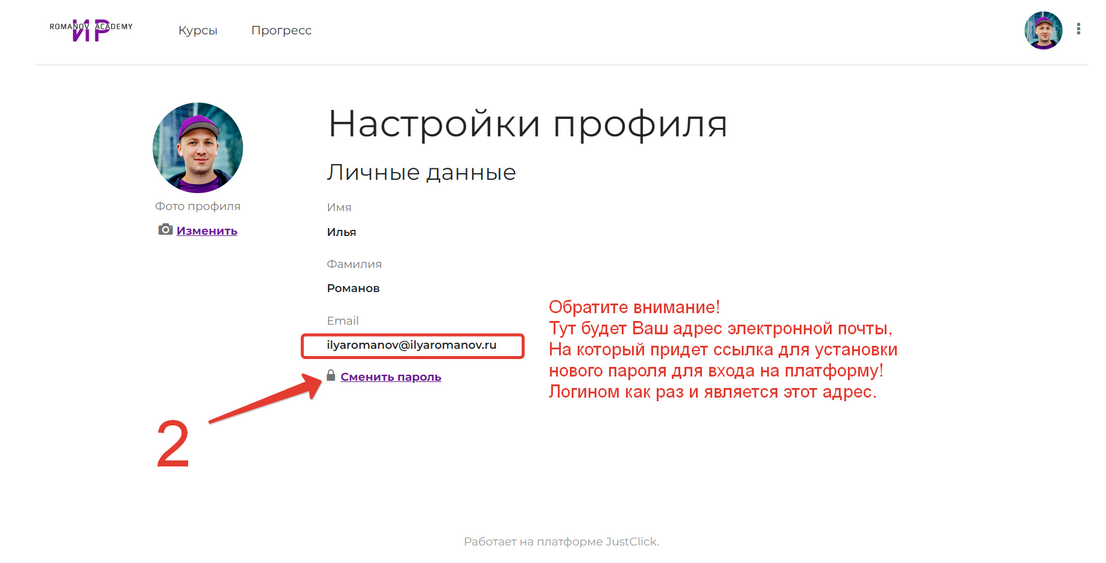Select the email address ilyaromanov@ilyaromanov.ru
This screenshot has height=563, width=1106.
pyautogui.click(x=412, y=345)
